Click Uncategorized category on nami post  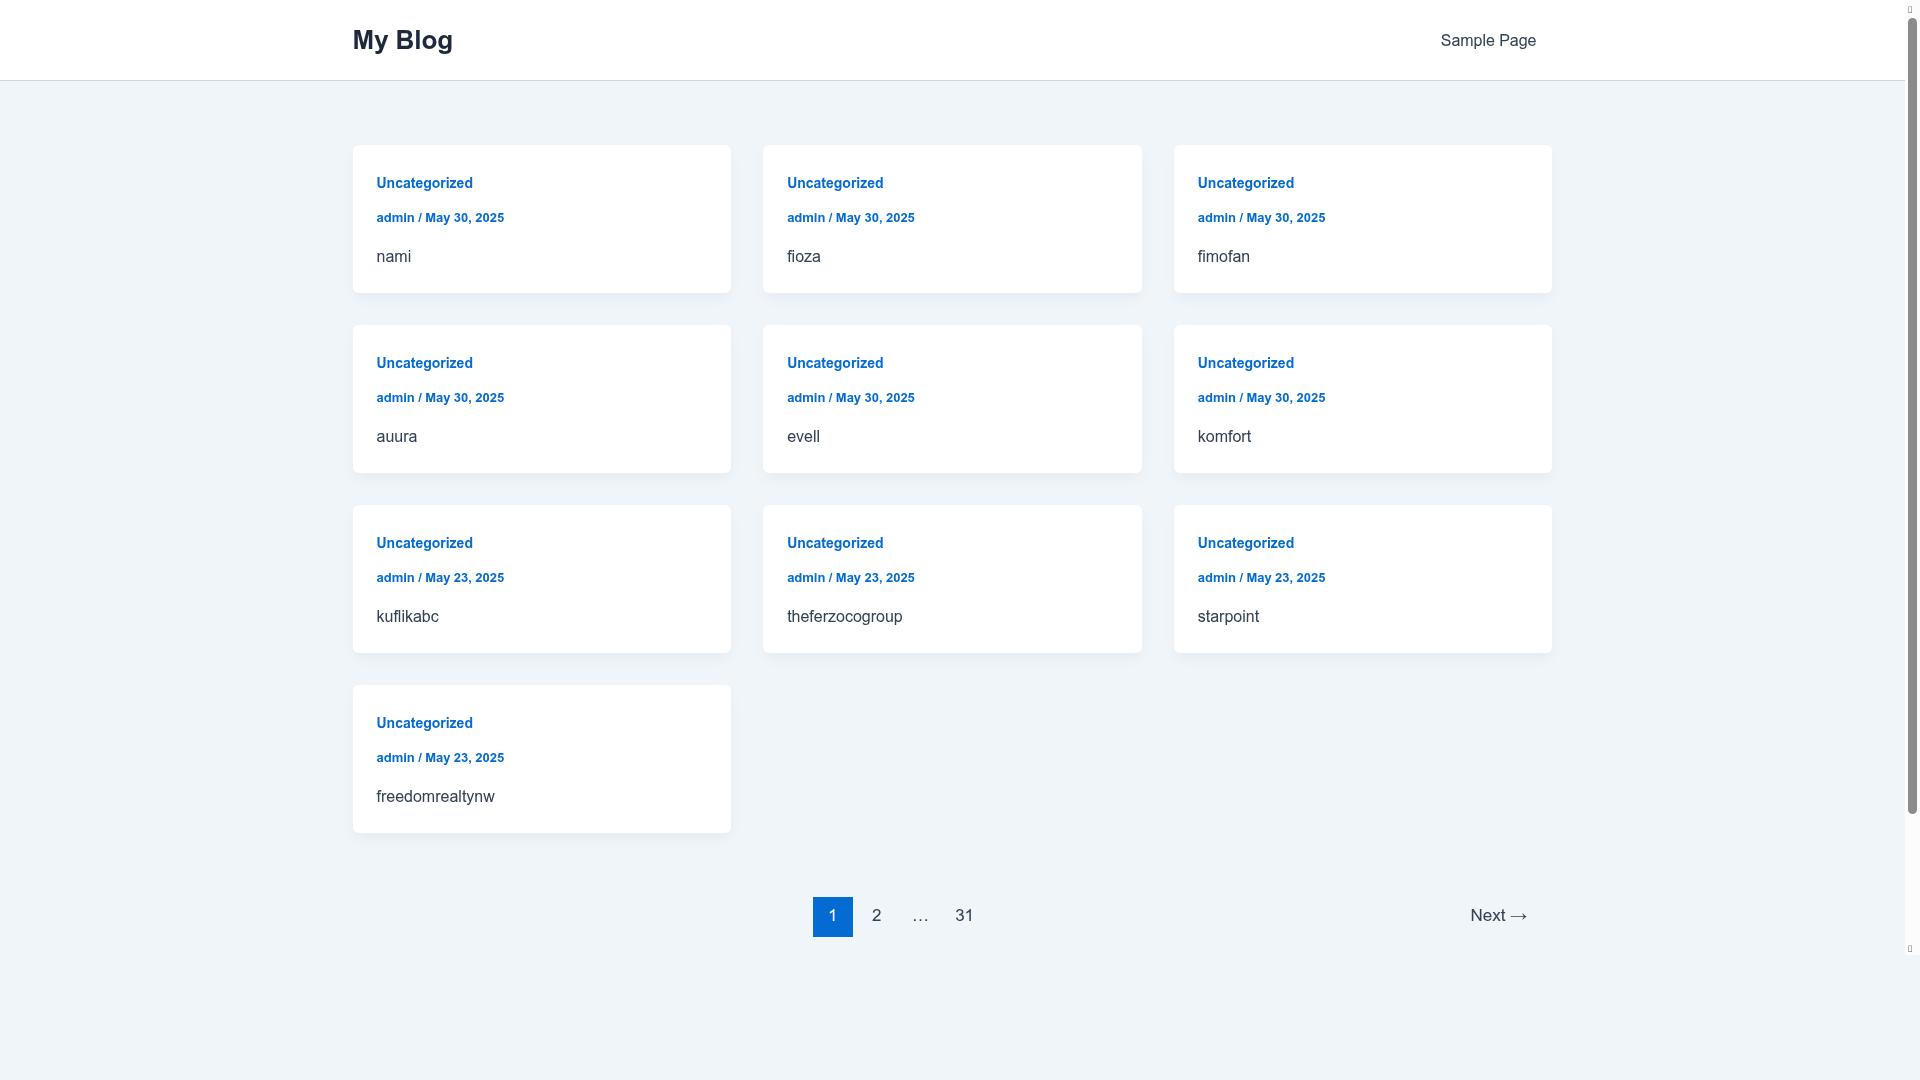click(424, 183)
